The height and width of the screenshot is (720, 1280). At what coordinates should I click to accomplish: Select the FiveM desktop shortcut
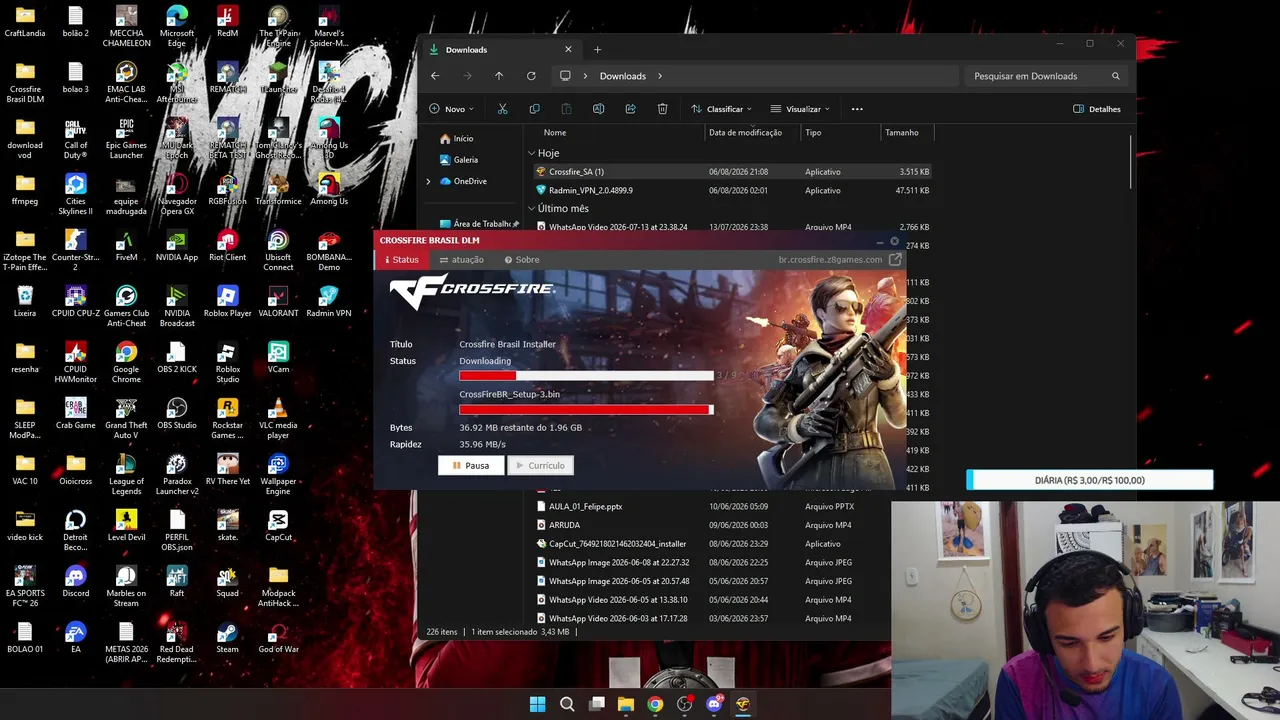tap(126, 246)
